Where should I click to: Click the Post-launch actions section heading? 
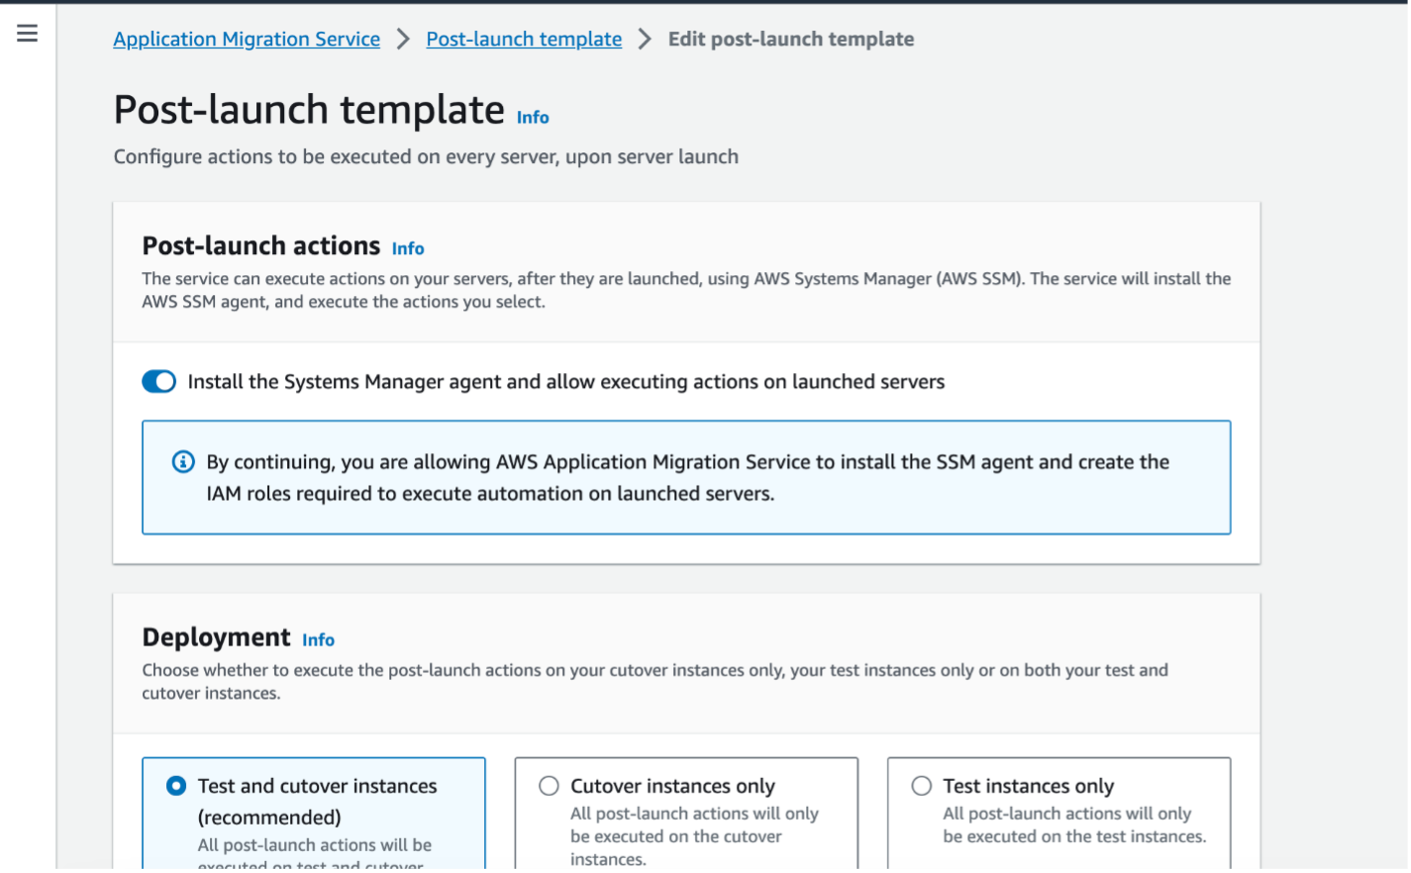click(x=261, y=246)
